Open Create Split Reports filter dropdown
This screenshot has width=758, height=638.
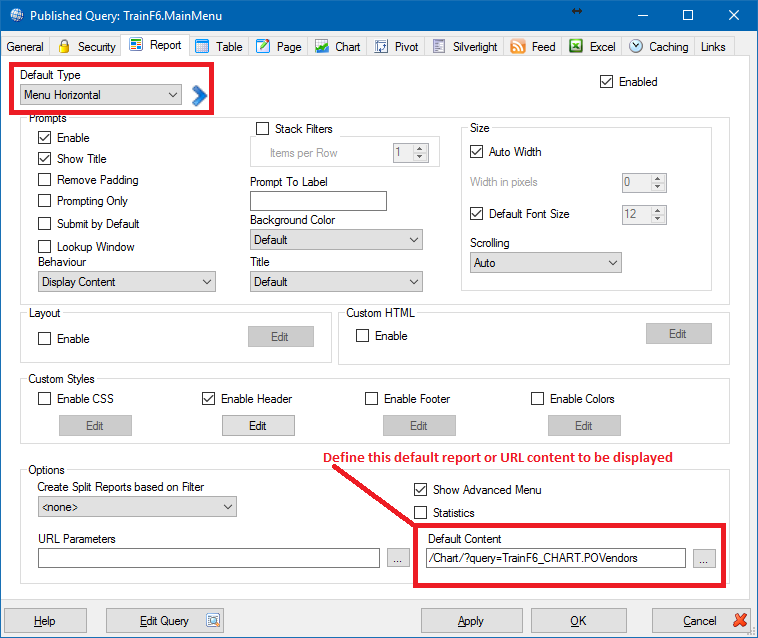[x=137, y=507]
